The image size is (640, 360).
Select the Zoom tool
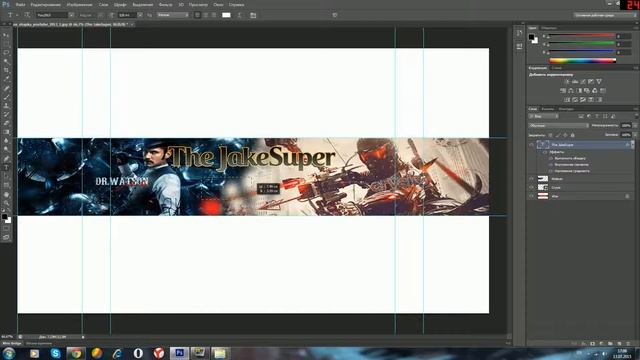(x=6, y=203)
